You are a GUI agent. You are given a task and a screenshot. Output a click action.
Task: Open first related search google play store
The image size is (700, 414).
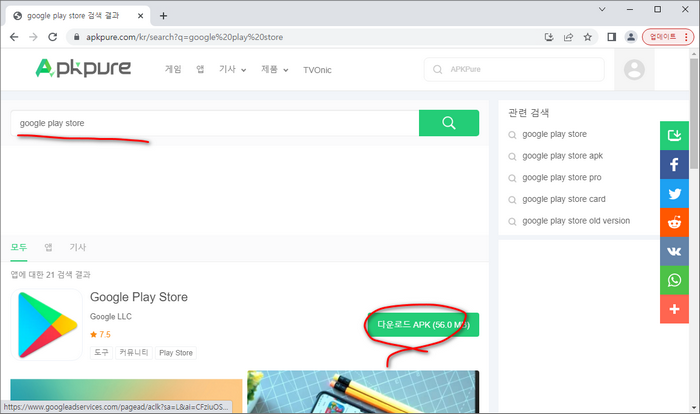tap(554, 134)
